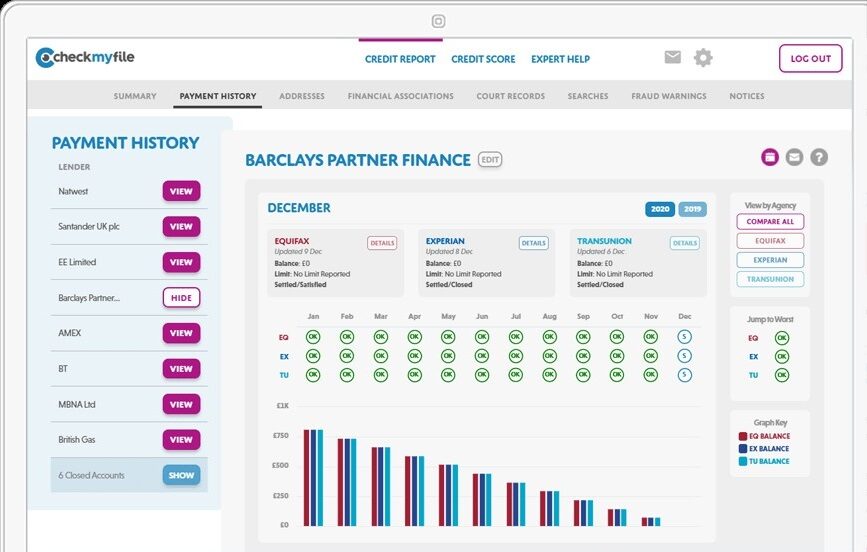Open Equifax Details
This screenshot has height=552, width=867.
382,243
